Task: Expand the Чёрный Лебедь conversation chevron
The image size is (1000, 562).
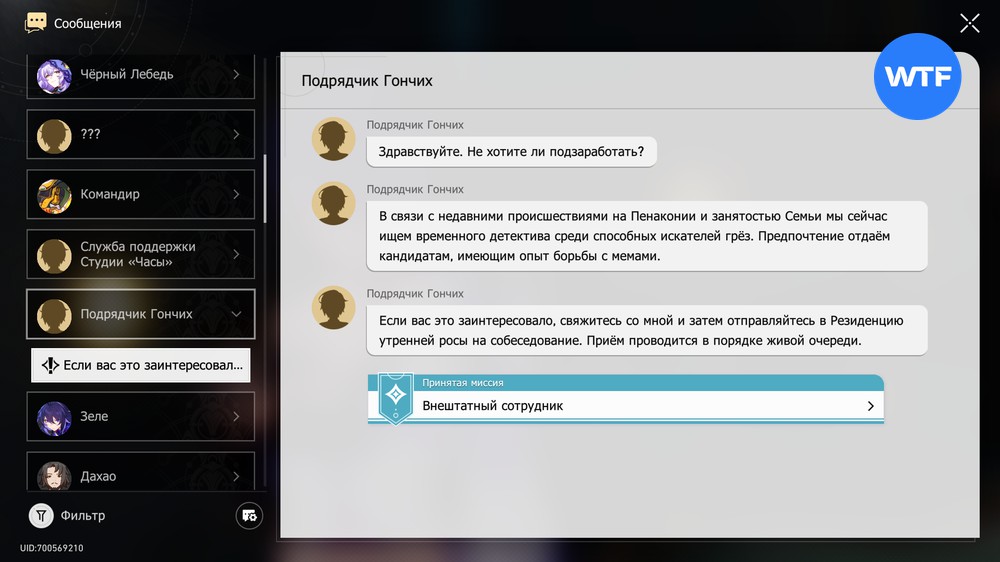Action: click(236, 75)
